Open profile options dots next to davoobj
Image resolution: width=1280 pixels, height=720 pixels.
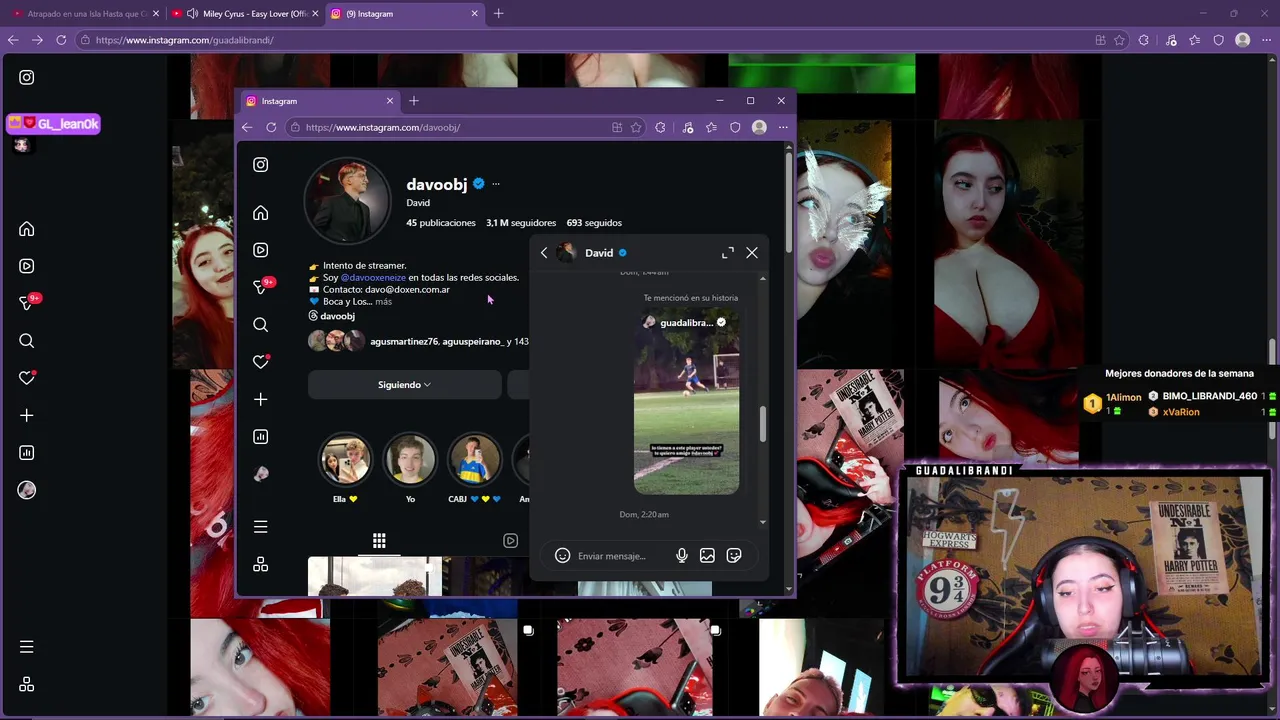click(495, 184)
